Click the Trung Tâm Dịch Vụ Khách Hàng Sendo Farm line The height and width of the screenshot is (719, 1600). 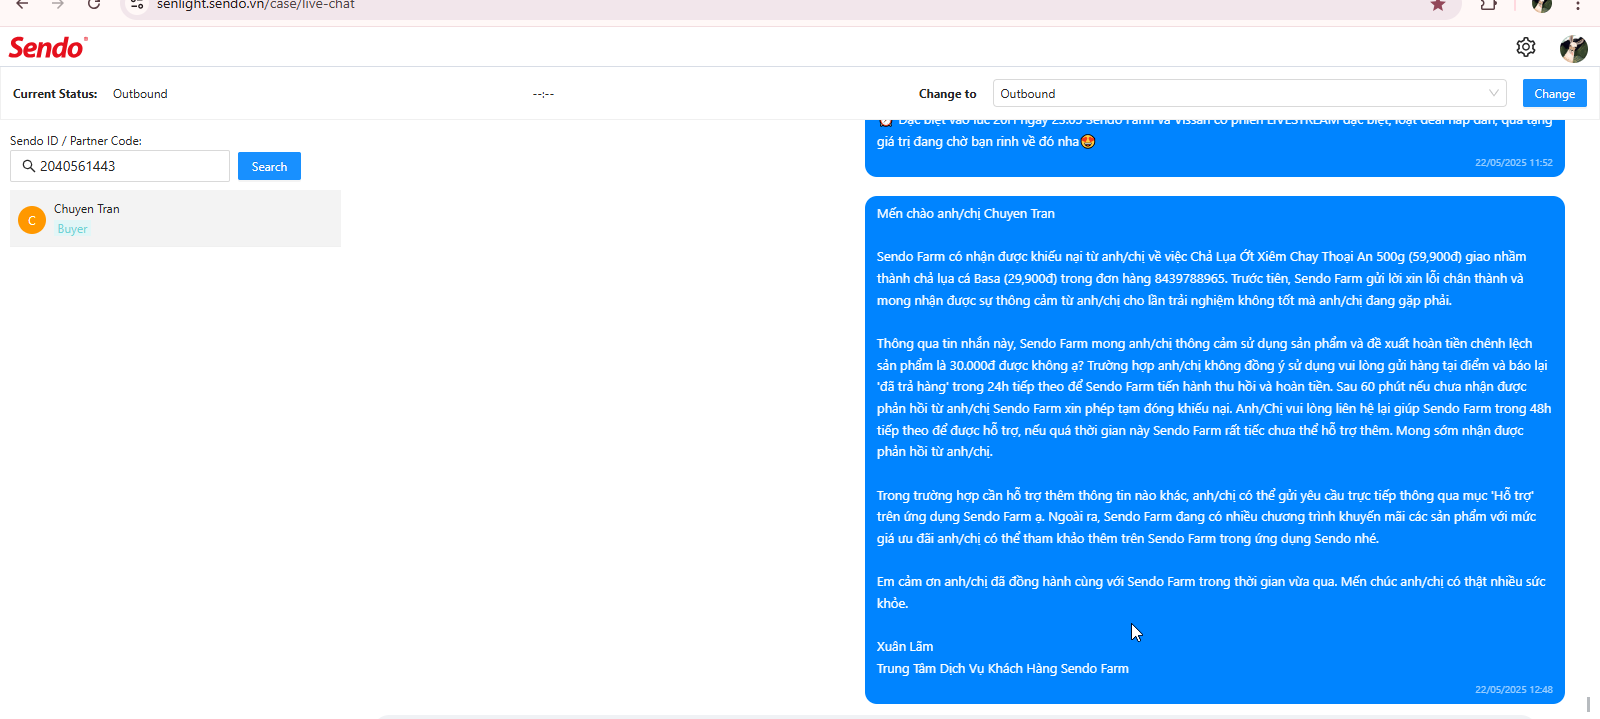pyautogui.click(x=1002, y=669)
